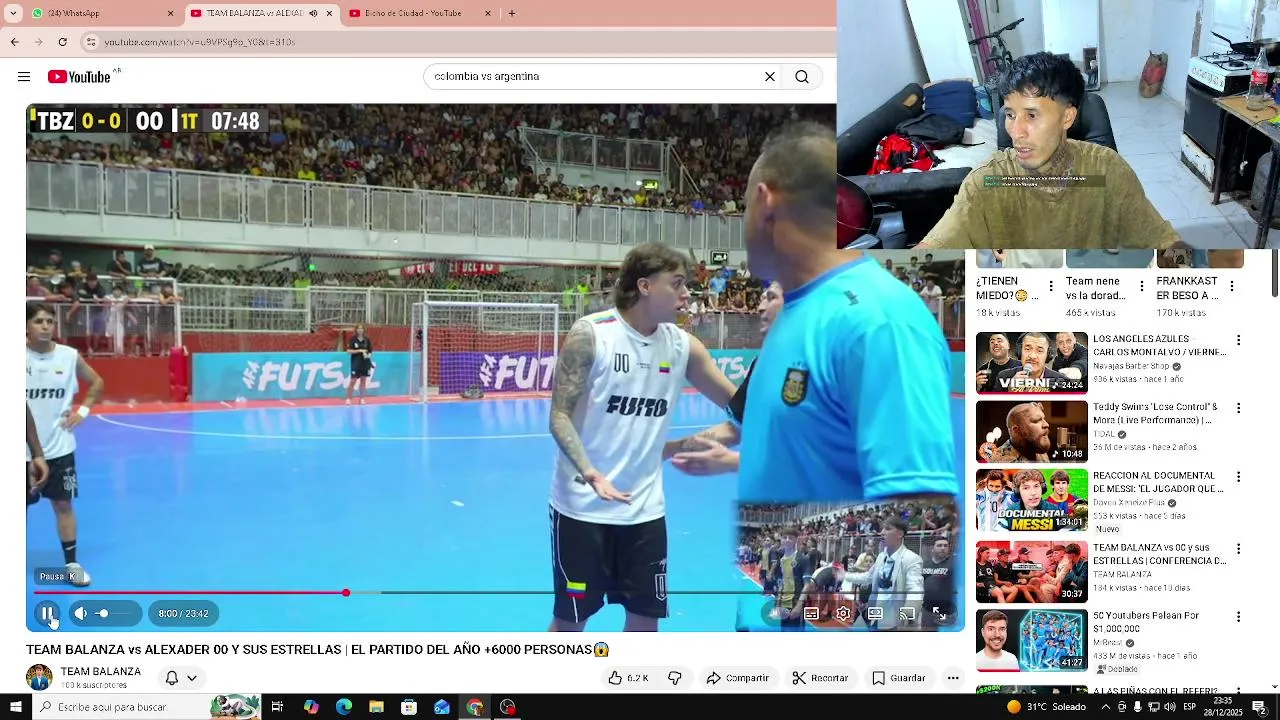Open Teddy Swims 'Lose Control' video title
This screenshot has width=1280, height=720.
[1155, 414]
